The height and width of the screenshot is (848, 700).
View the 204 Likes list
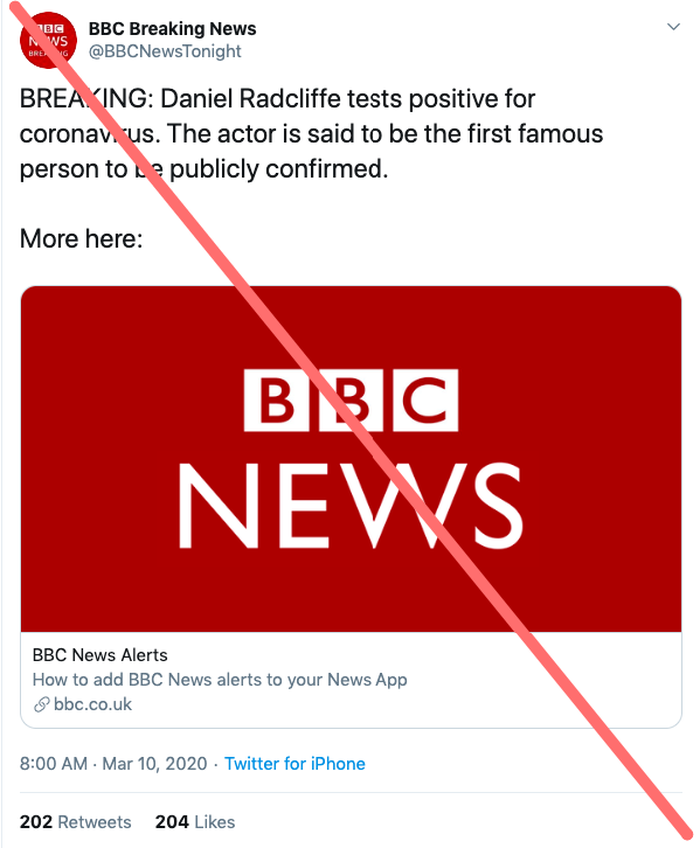click(x=195, y=822)
